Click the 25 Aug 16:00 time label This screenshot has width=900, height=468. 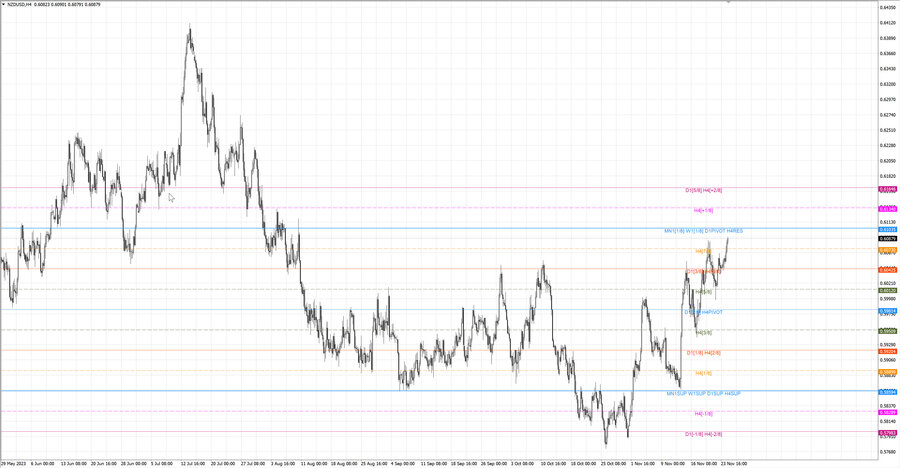[374, 463]
